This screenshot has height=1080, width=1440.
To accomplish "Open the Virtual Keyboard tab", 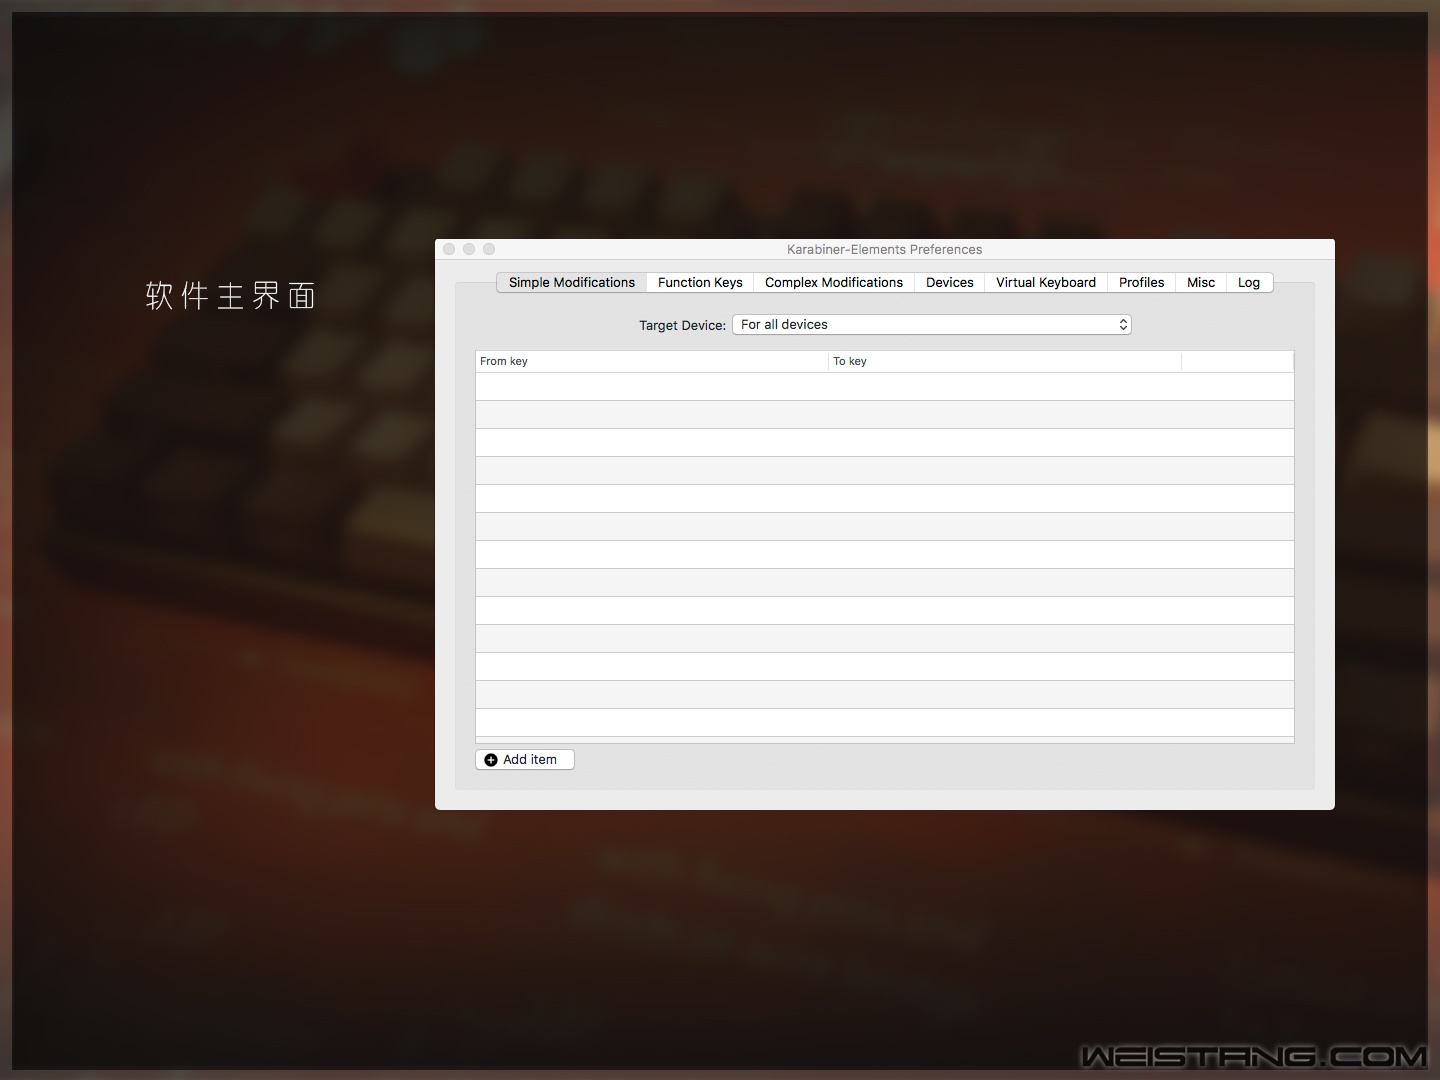I will 1045,283.
